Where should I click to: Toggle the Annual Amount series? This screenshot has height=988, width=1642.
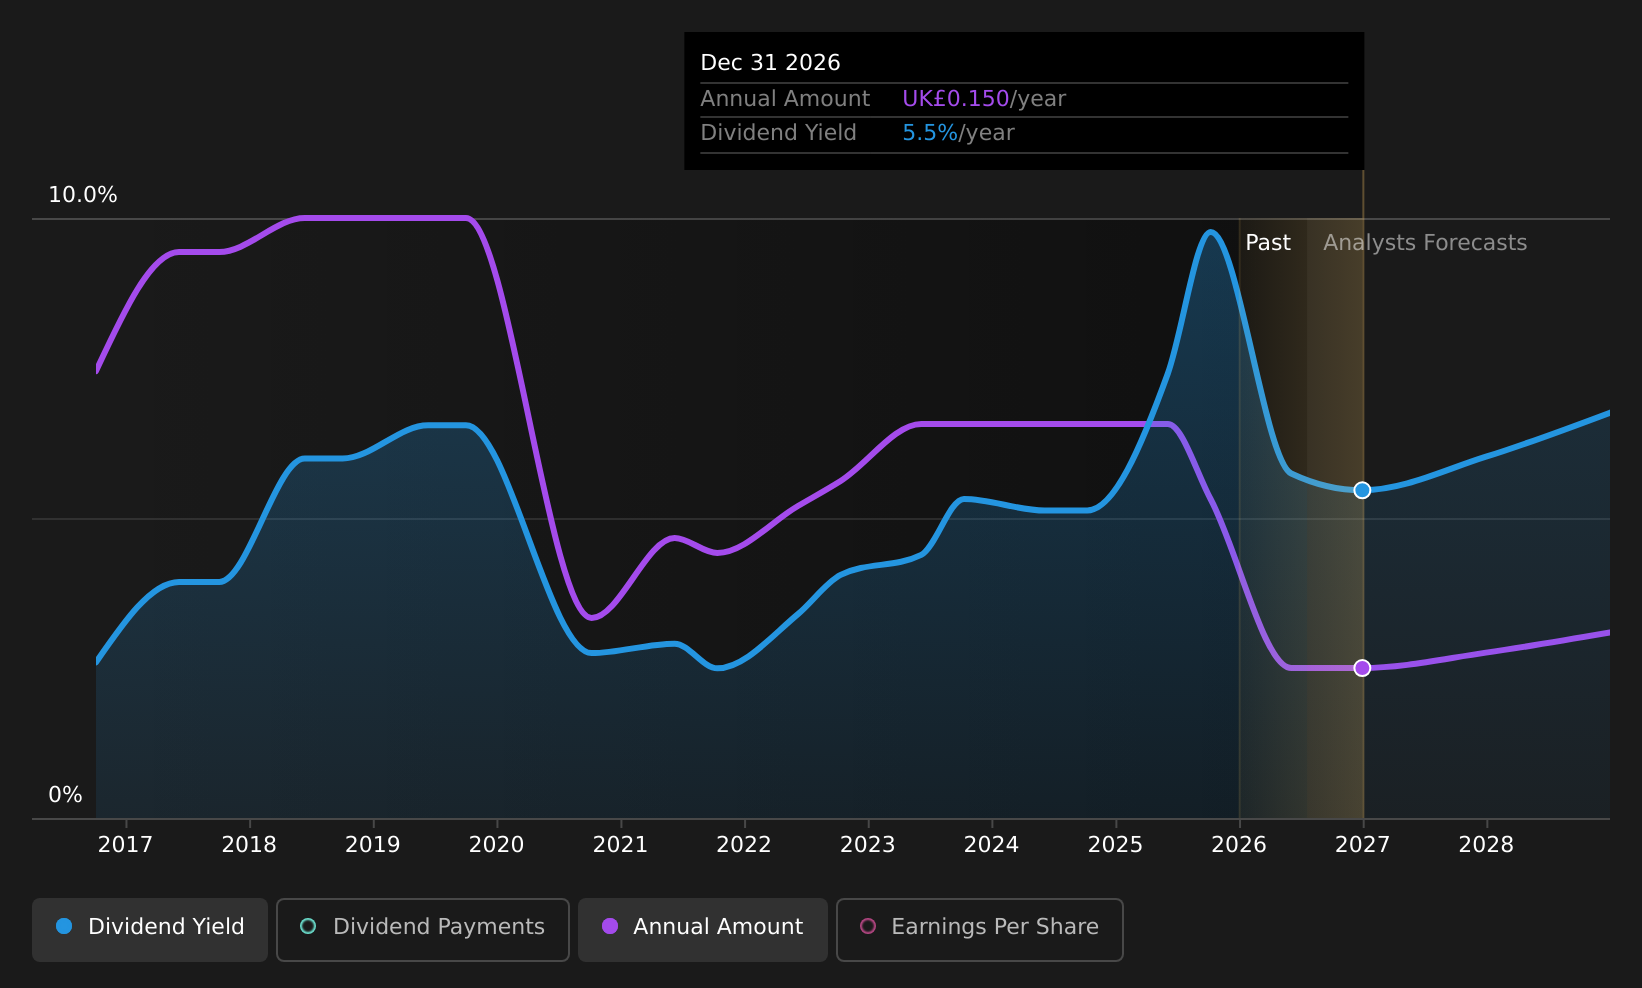tap(703, 930)
